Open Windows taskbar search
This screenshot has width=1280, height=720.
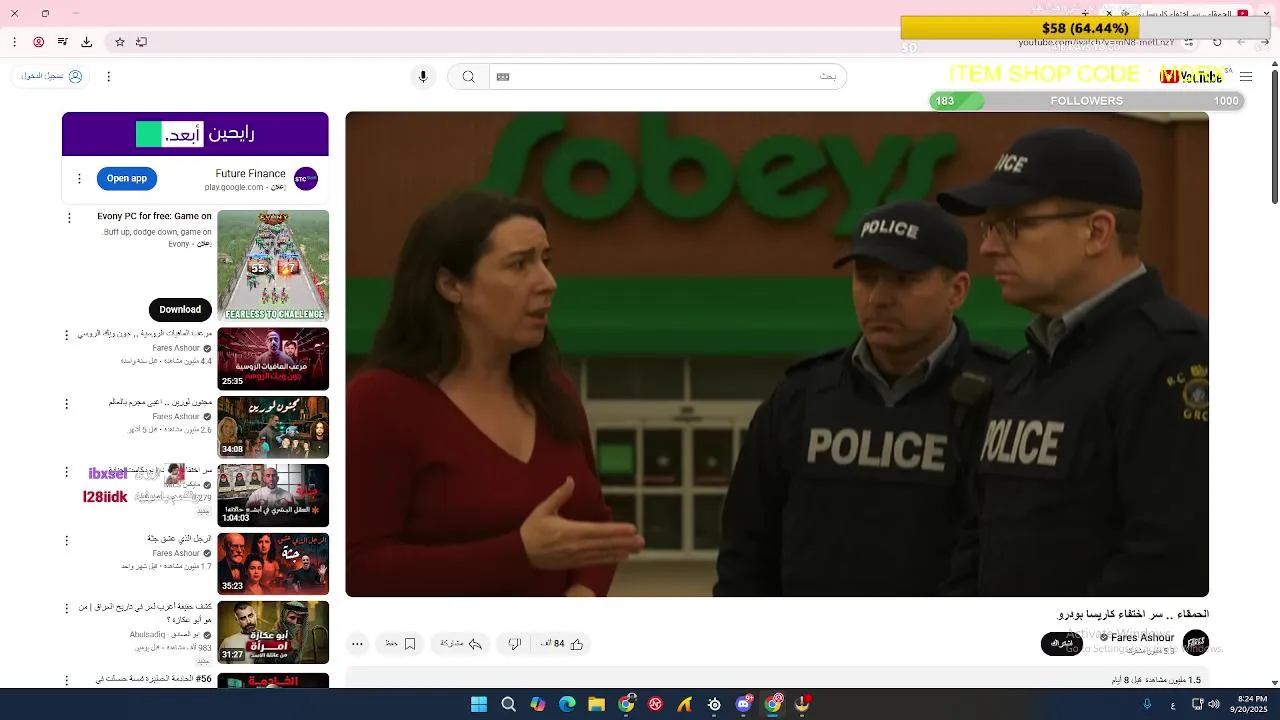pyautogui.click(x=508, y=704)
